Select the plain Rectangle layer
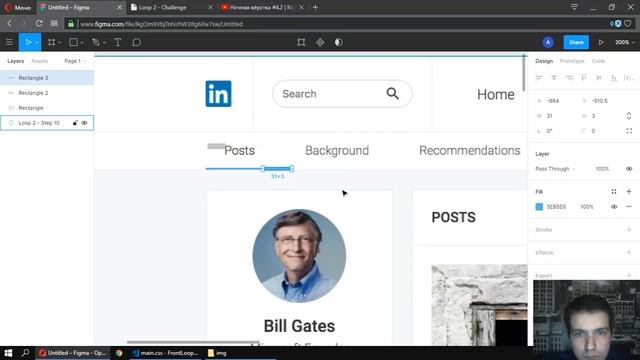 47,108
